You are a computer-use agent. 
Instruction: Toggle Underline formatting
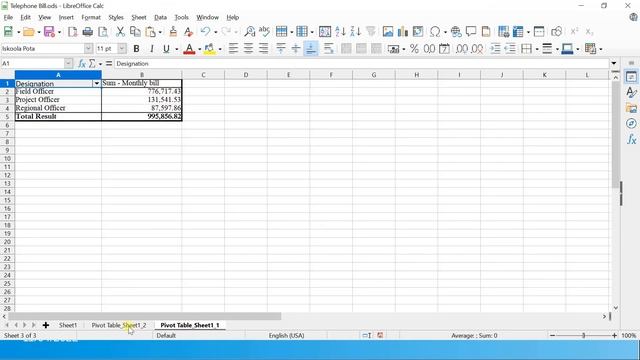pos(166,49)
